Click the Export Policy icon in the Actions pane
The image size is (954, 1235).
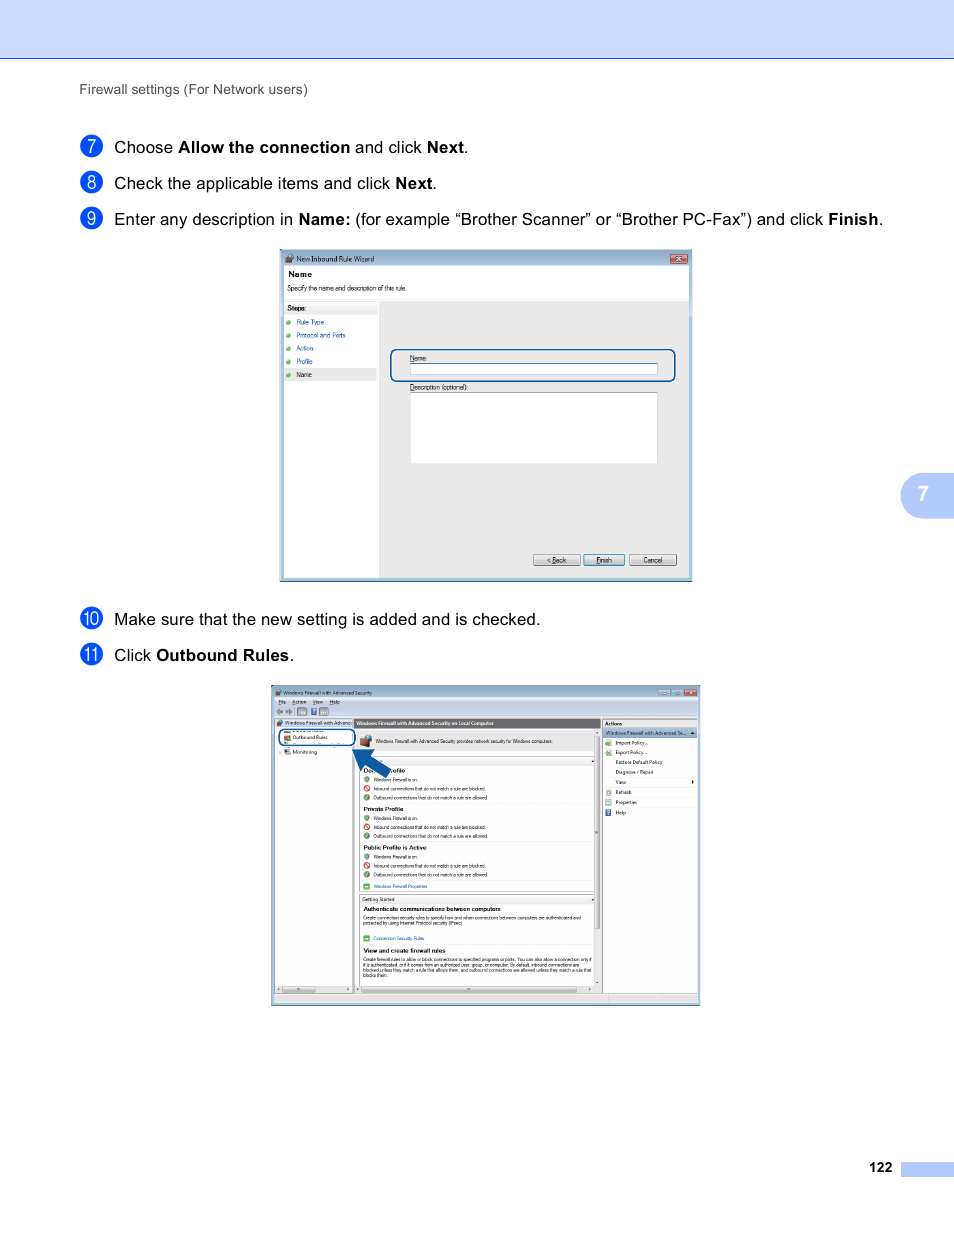coord(608,753)
